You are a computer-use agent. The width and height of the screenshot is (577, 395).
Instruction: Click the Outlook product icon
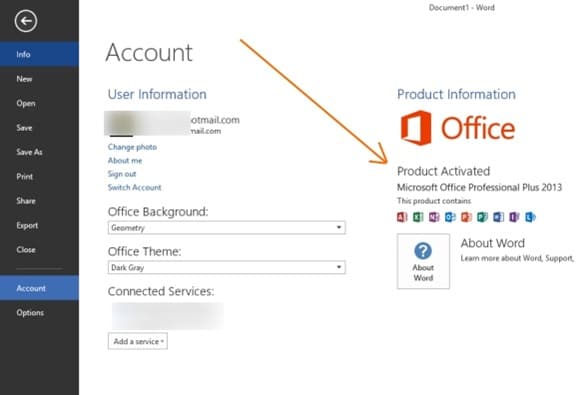click(450, 217)
